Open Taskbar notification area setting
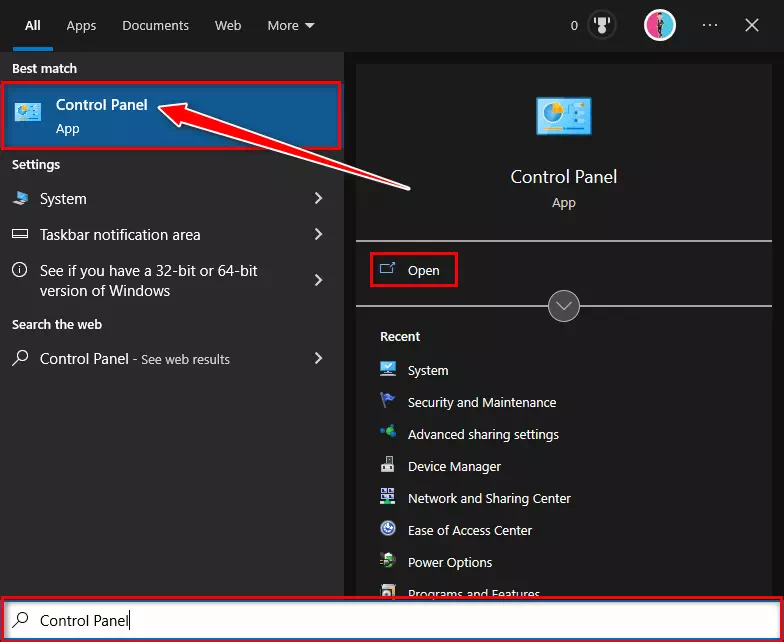 (x=172, y=234)
